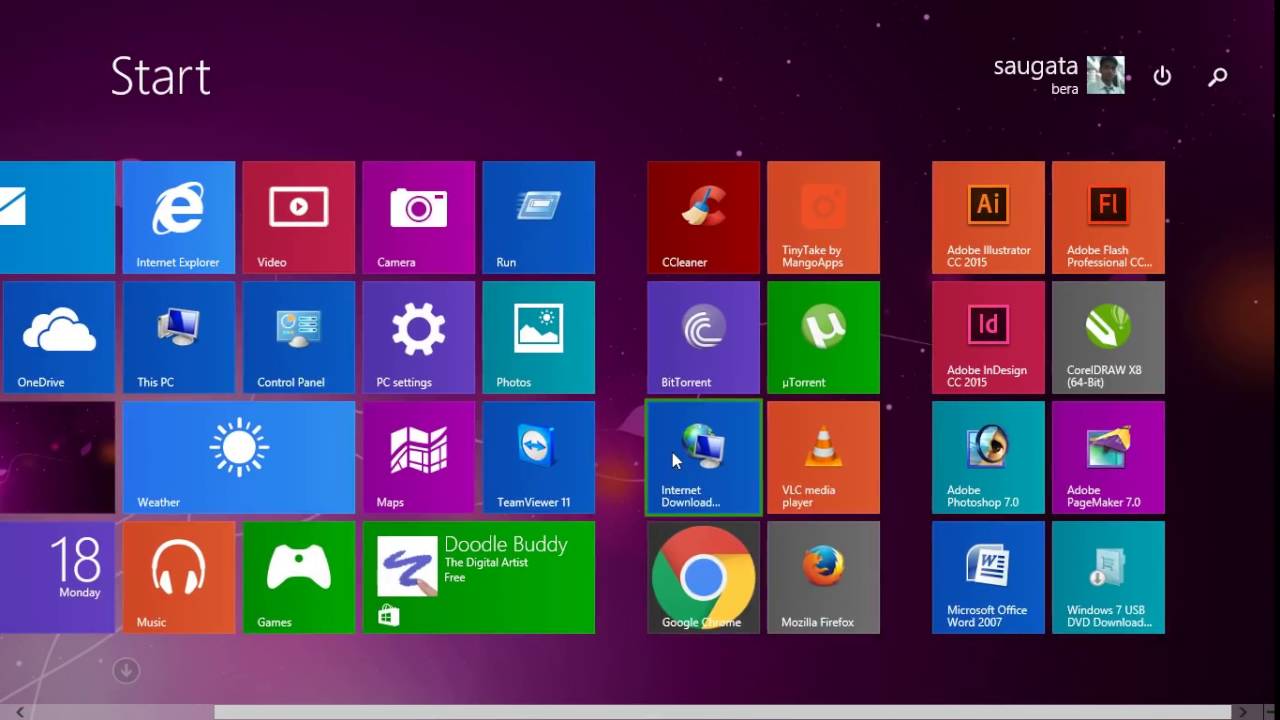Launch Adobe PageMaker 7.0

pyautogui.click(x=1109, y=457)
